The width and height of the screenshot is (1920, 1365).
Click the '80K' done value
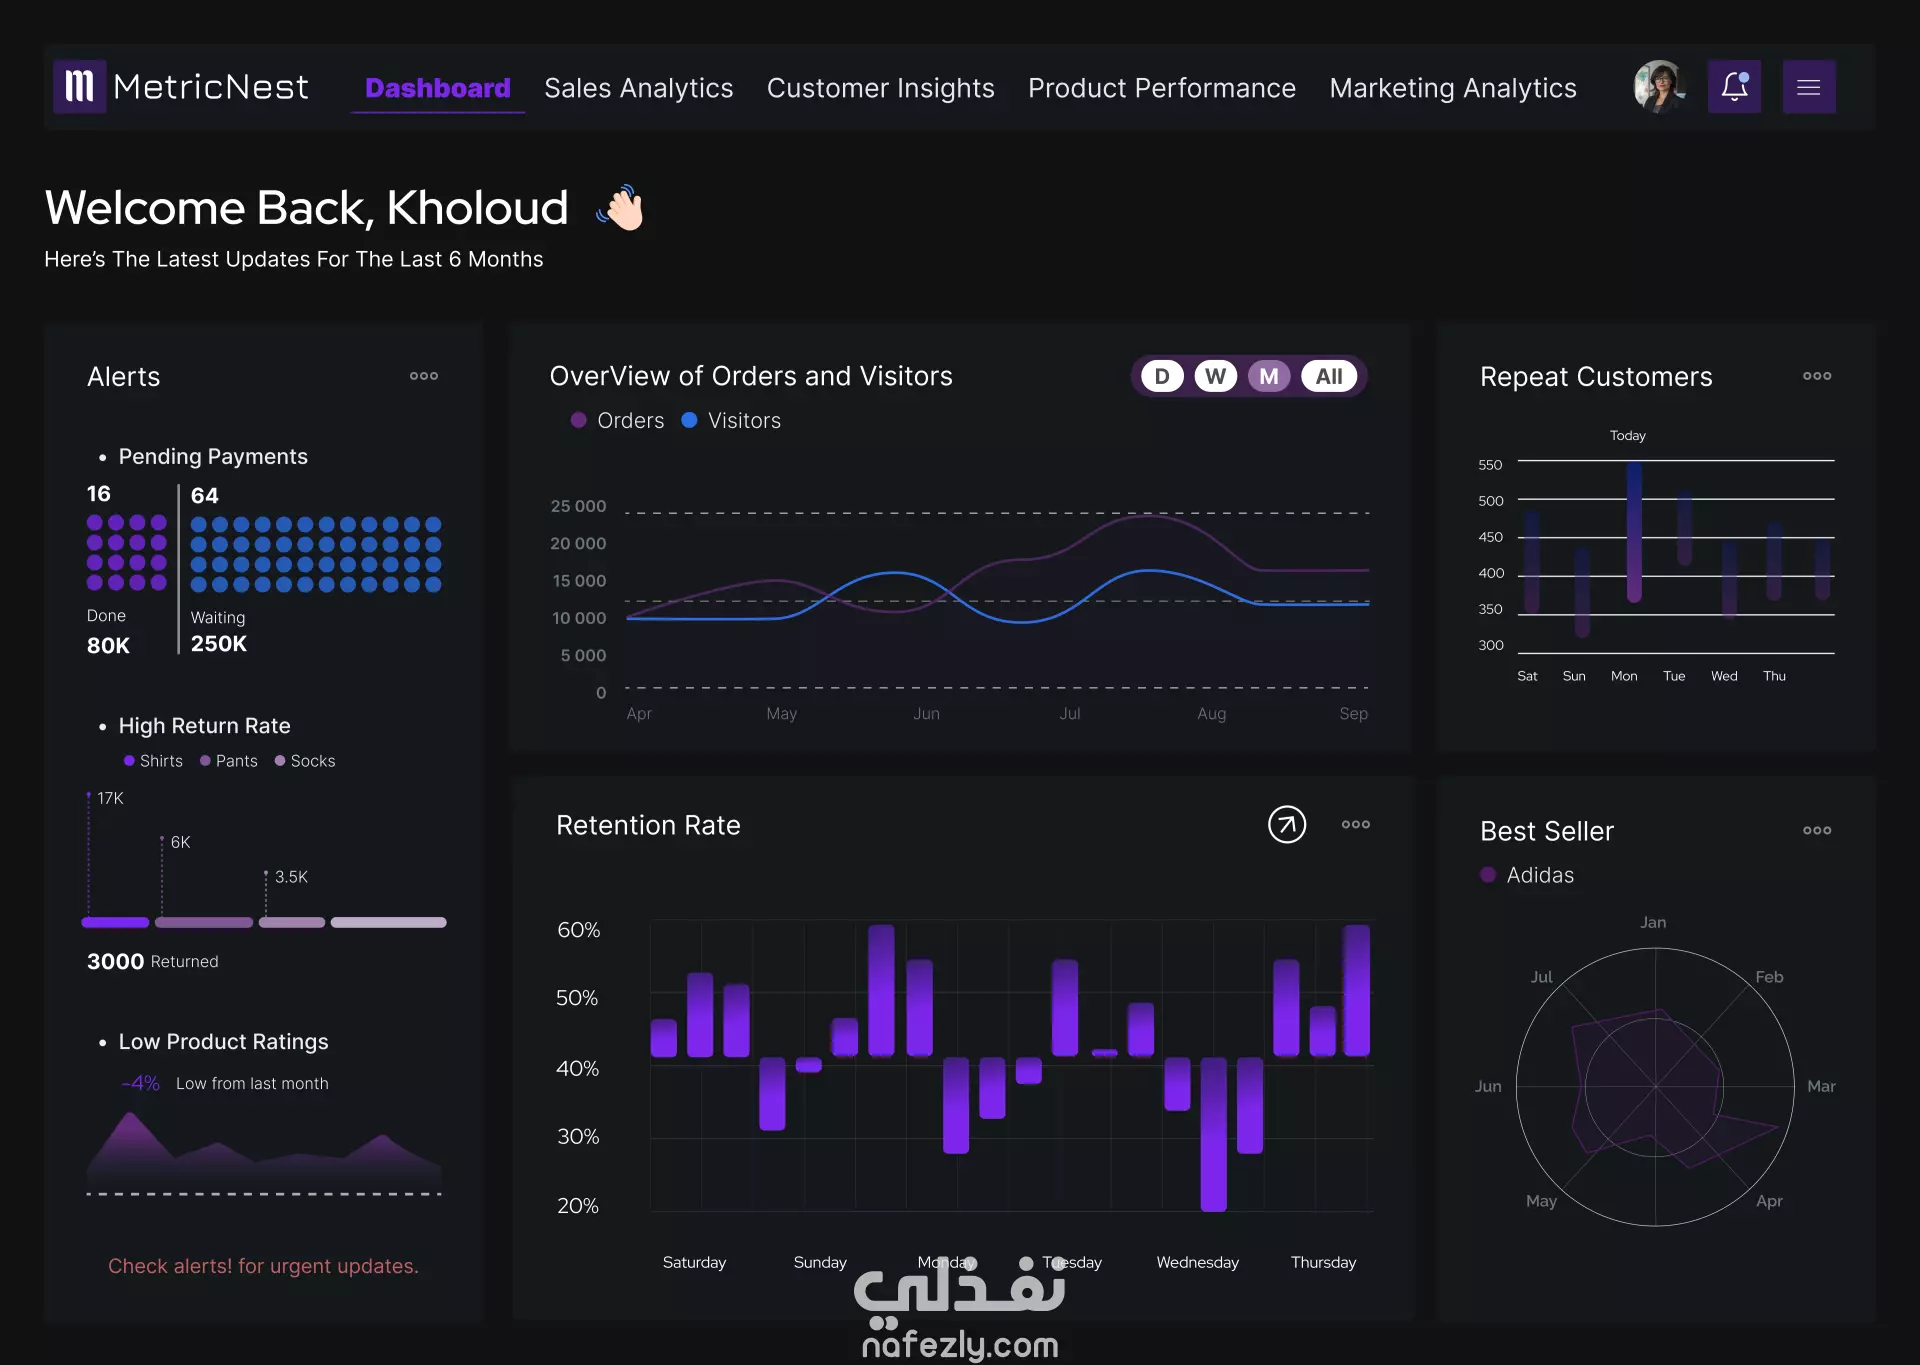pos(108,646)
